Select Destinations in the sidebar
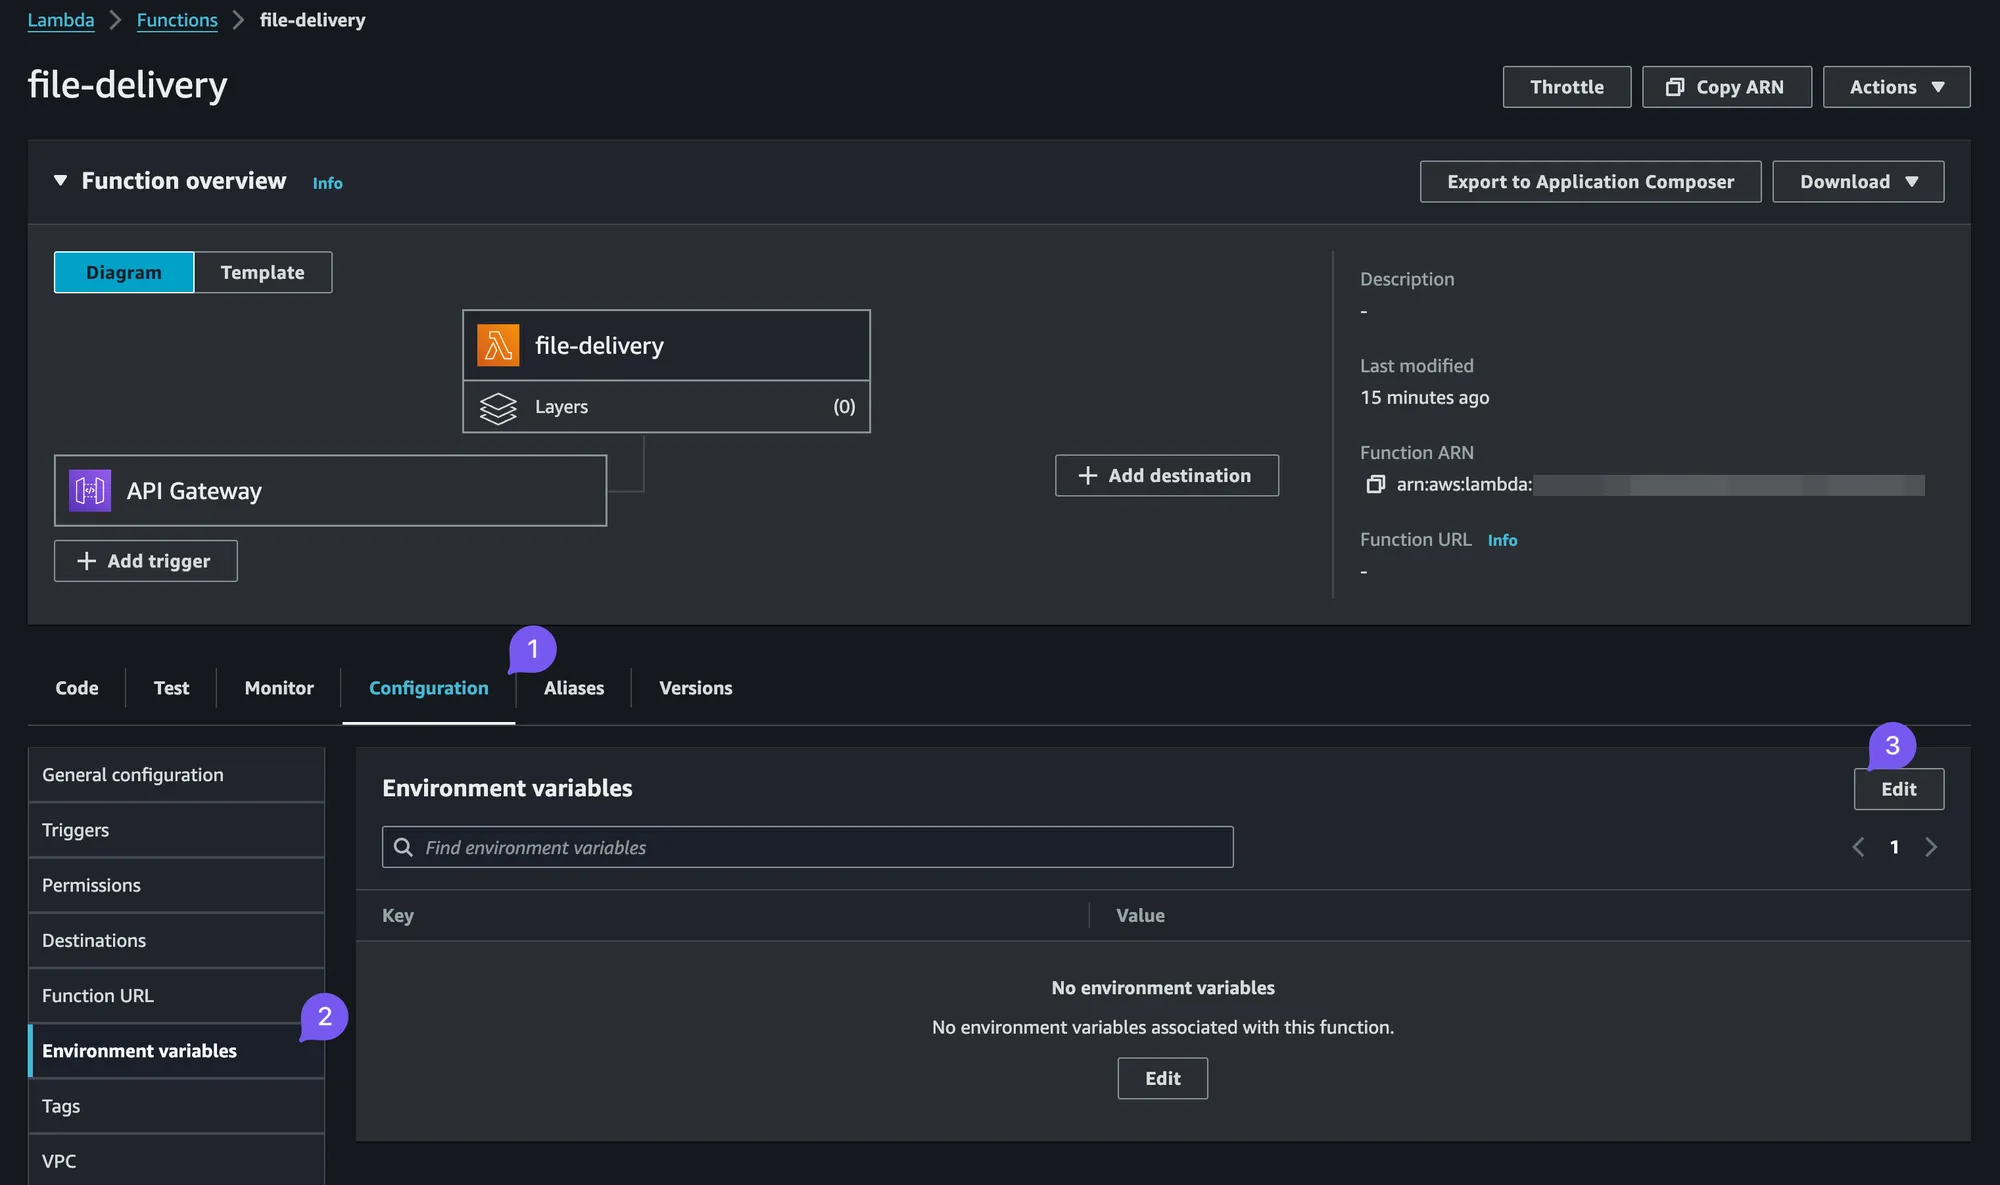Screen dimensions: 2000x1185 click(176, 941)
